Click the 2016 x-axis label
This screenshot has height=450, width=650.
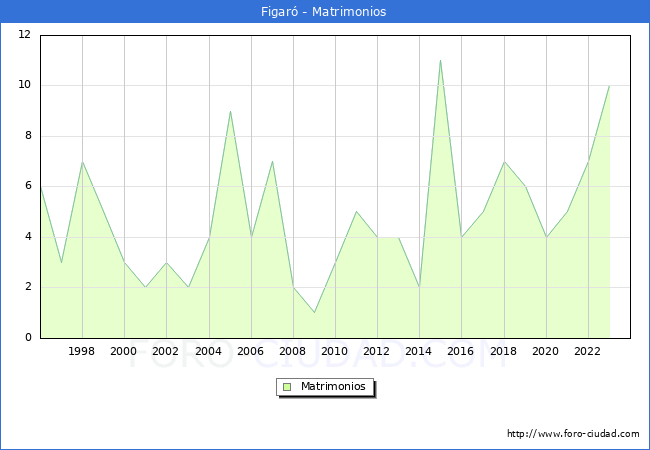click(461, 351)
